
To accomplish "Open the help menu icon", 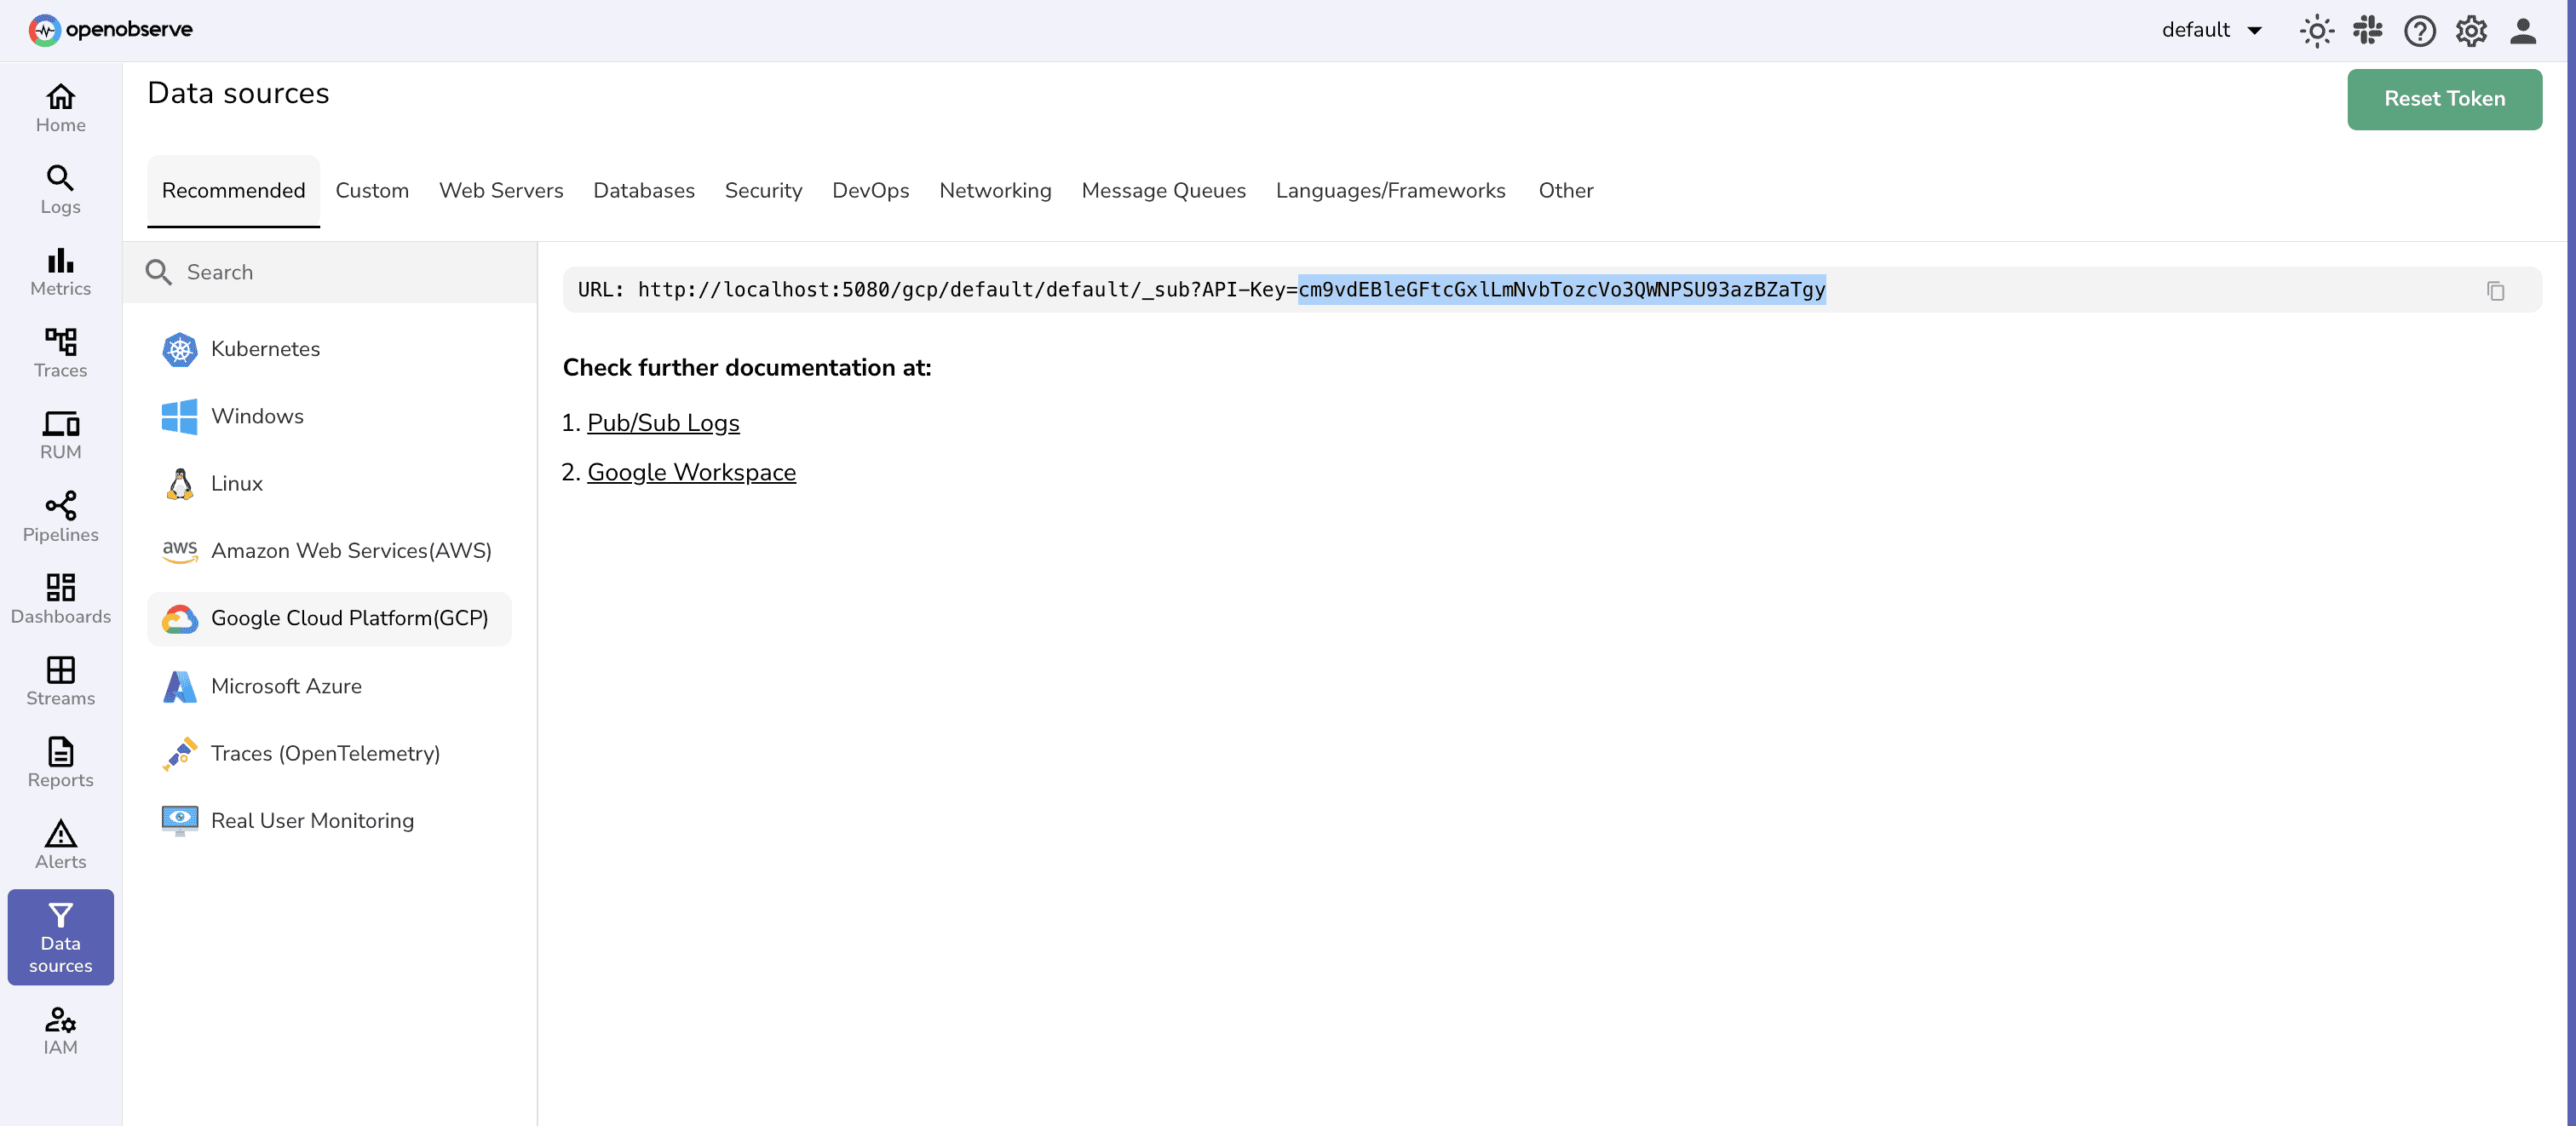I will 2419,30.
